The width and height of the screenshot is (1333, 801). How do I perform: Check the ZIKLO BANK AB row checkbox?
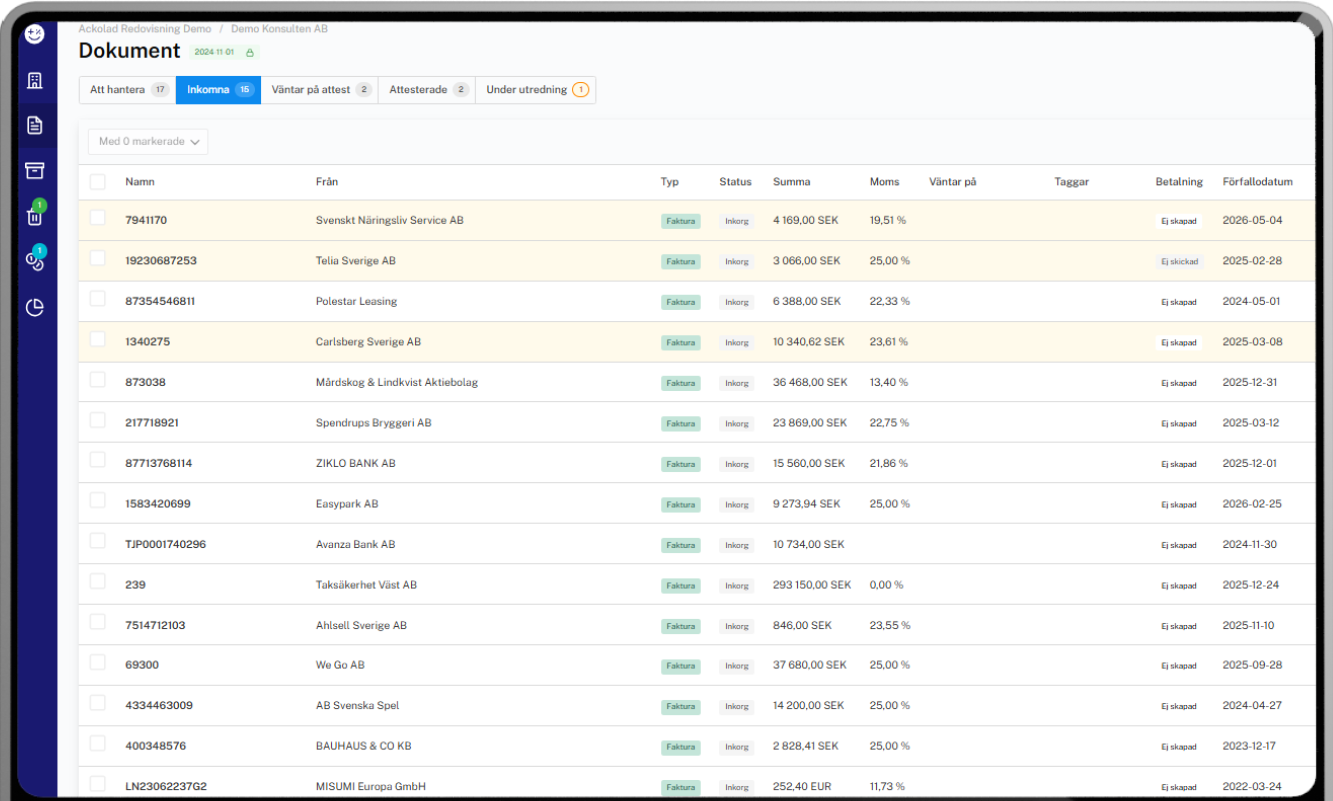(x=97, y=460)
